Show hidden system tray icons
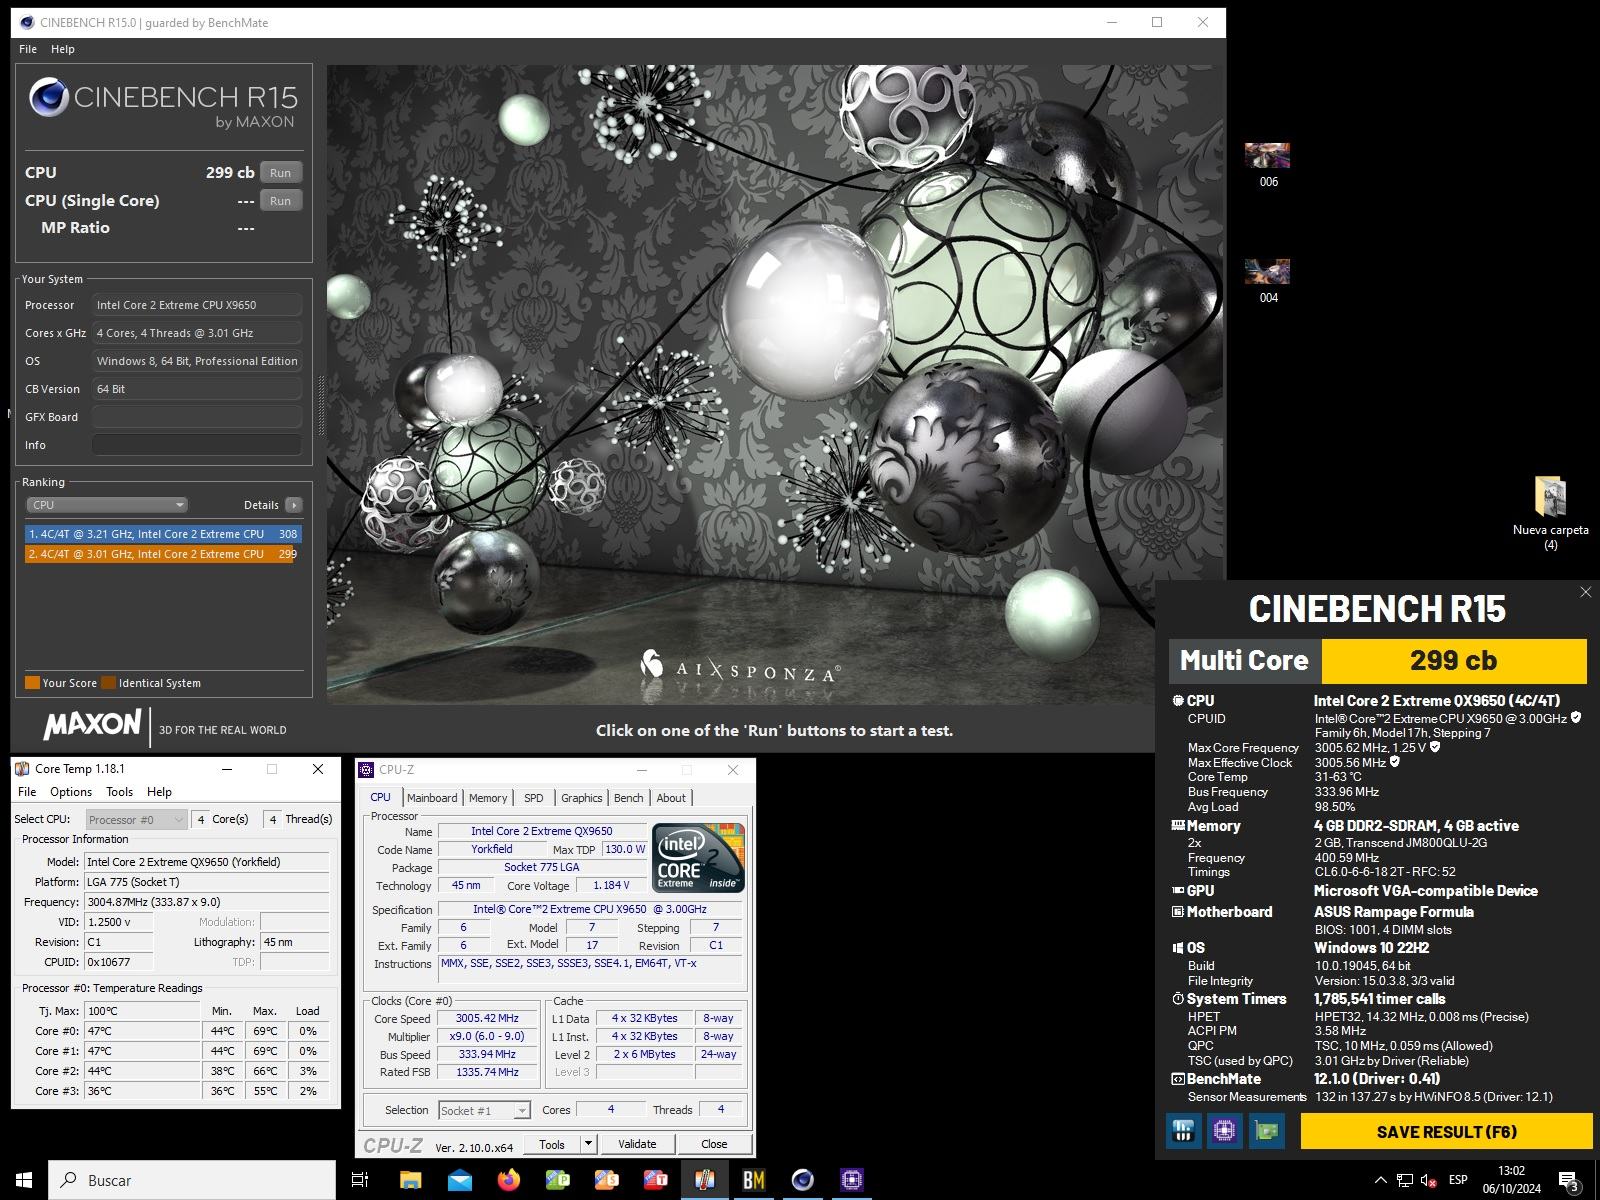Image resolution: width=1600 pixels, height=1200 pixels. [1381, 1180]
